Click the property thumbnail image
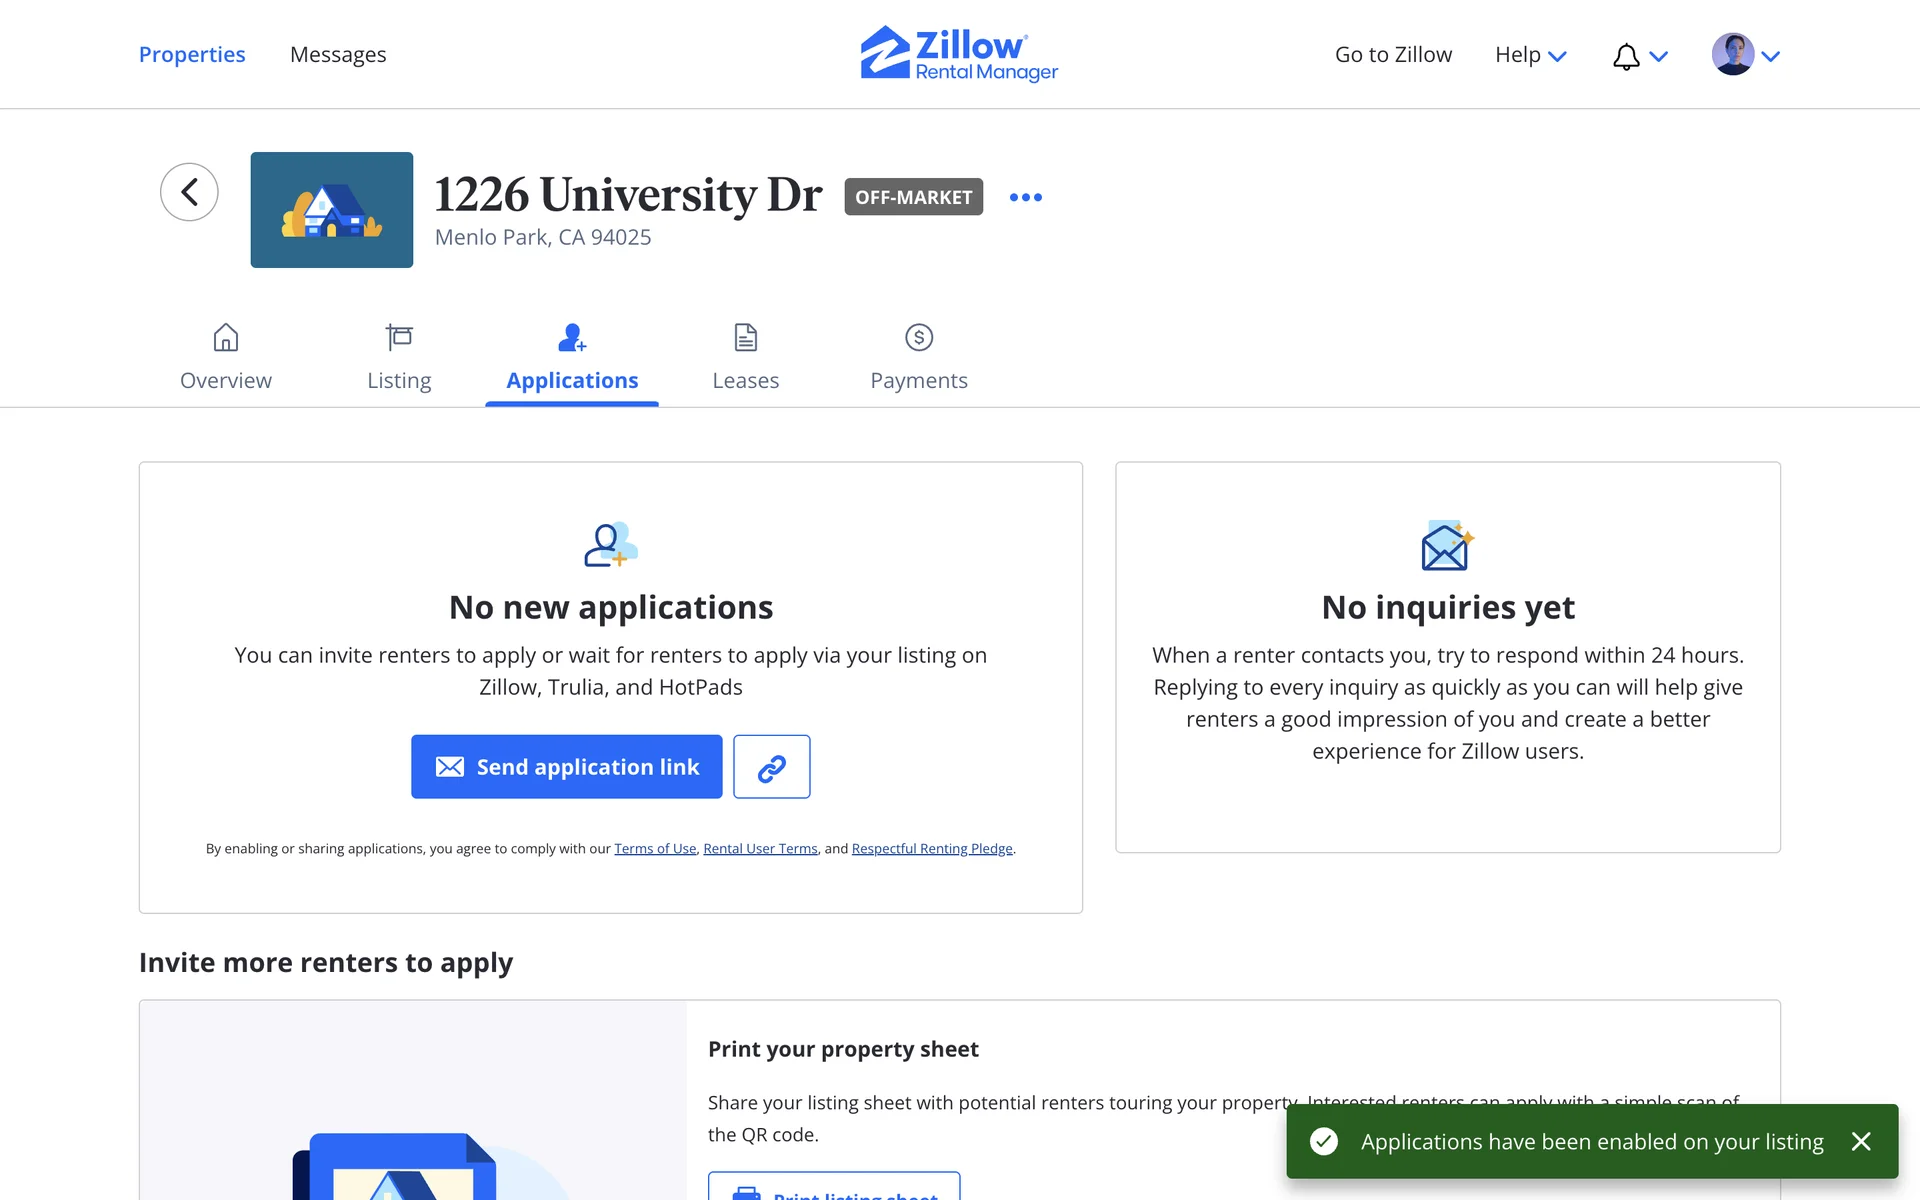Viewport: 1920px width, 1200px height. pyautogui.click(x=331, y=210)
